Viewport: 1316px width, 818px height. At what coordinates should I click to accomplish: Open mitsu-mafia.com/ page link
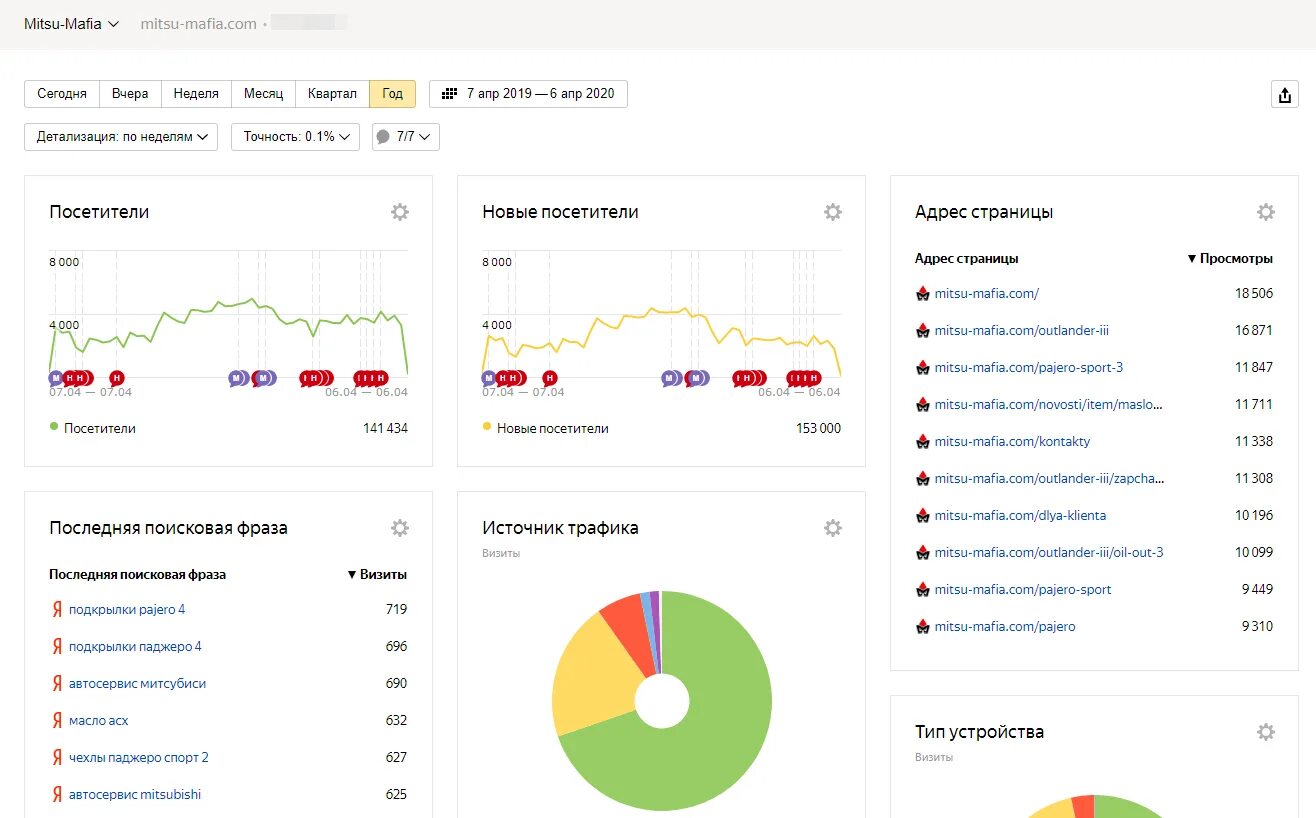point(987,293)
